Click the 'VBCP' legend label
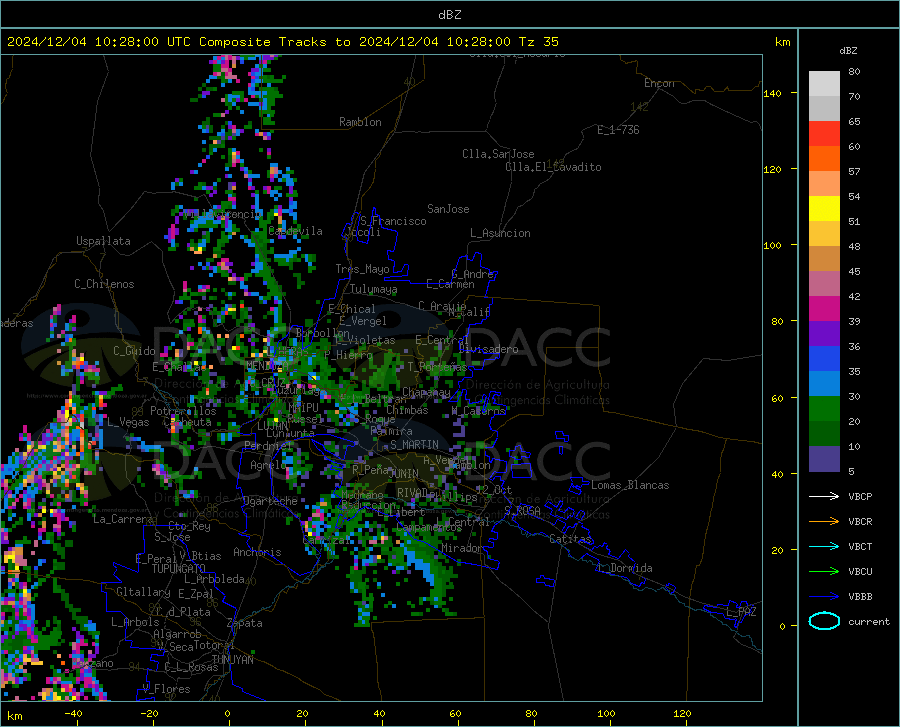The height and width of the screenshot is (727, 900). pos(860,496)
